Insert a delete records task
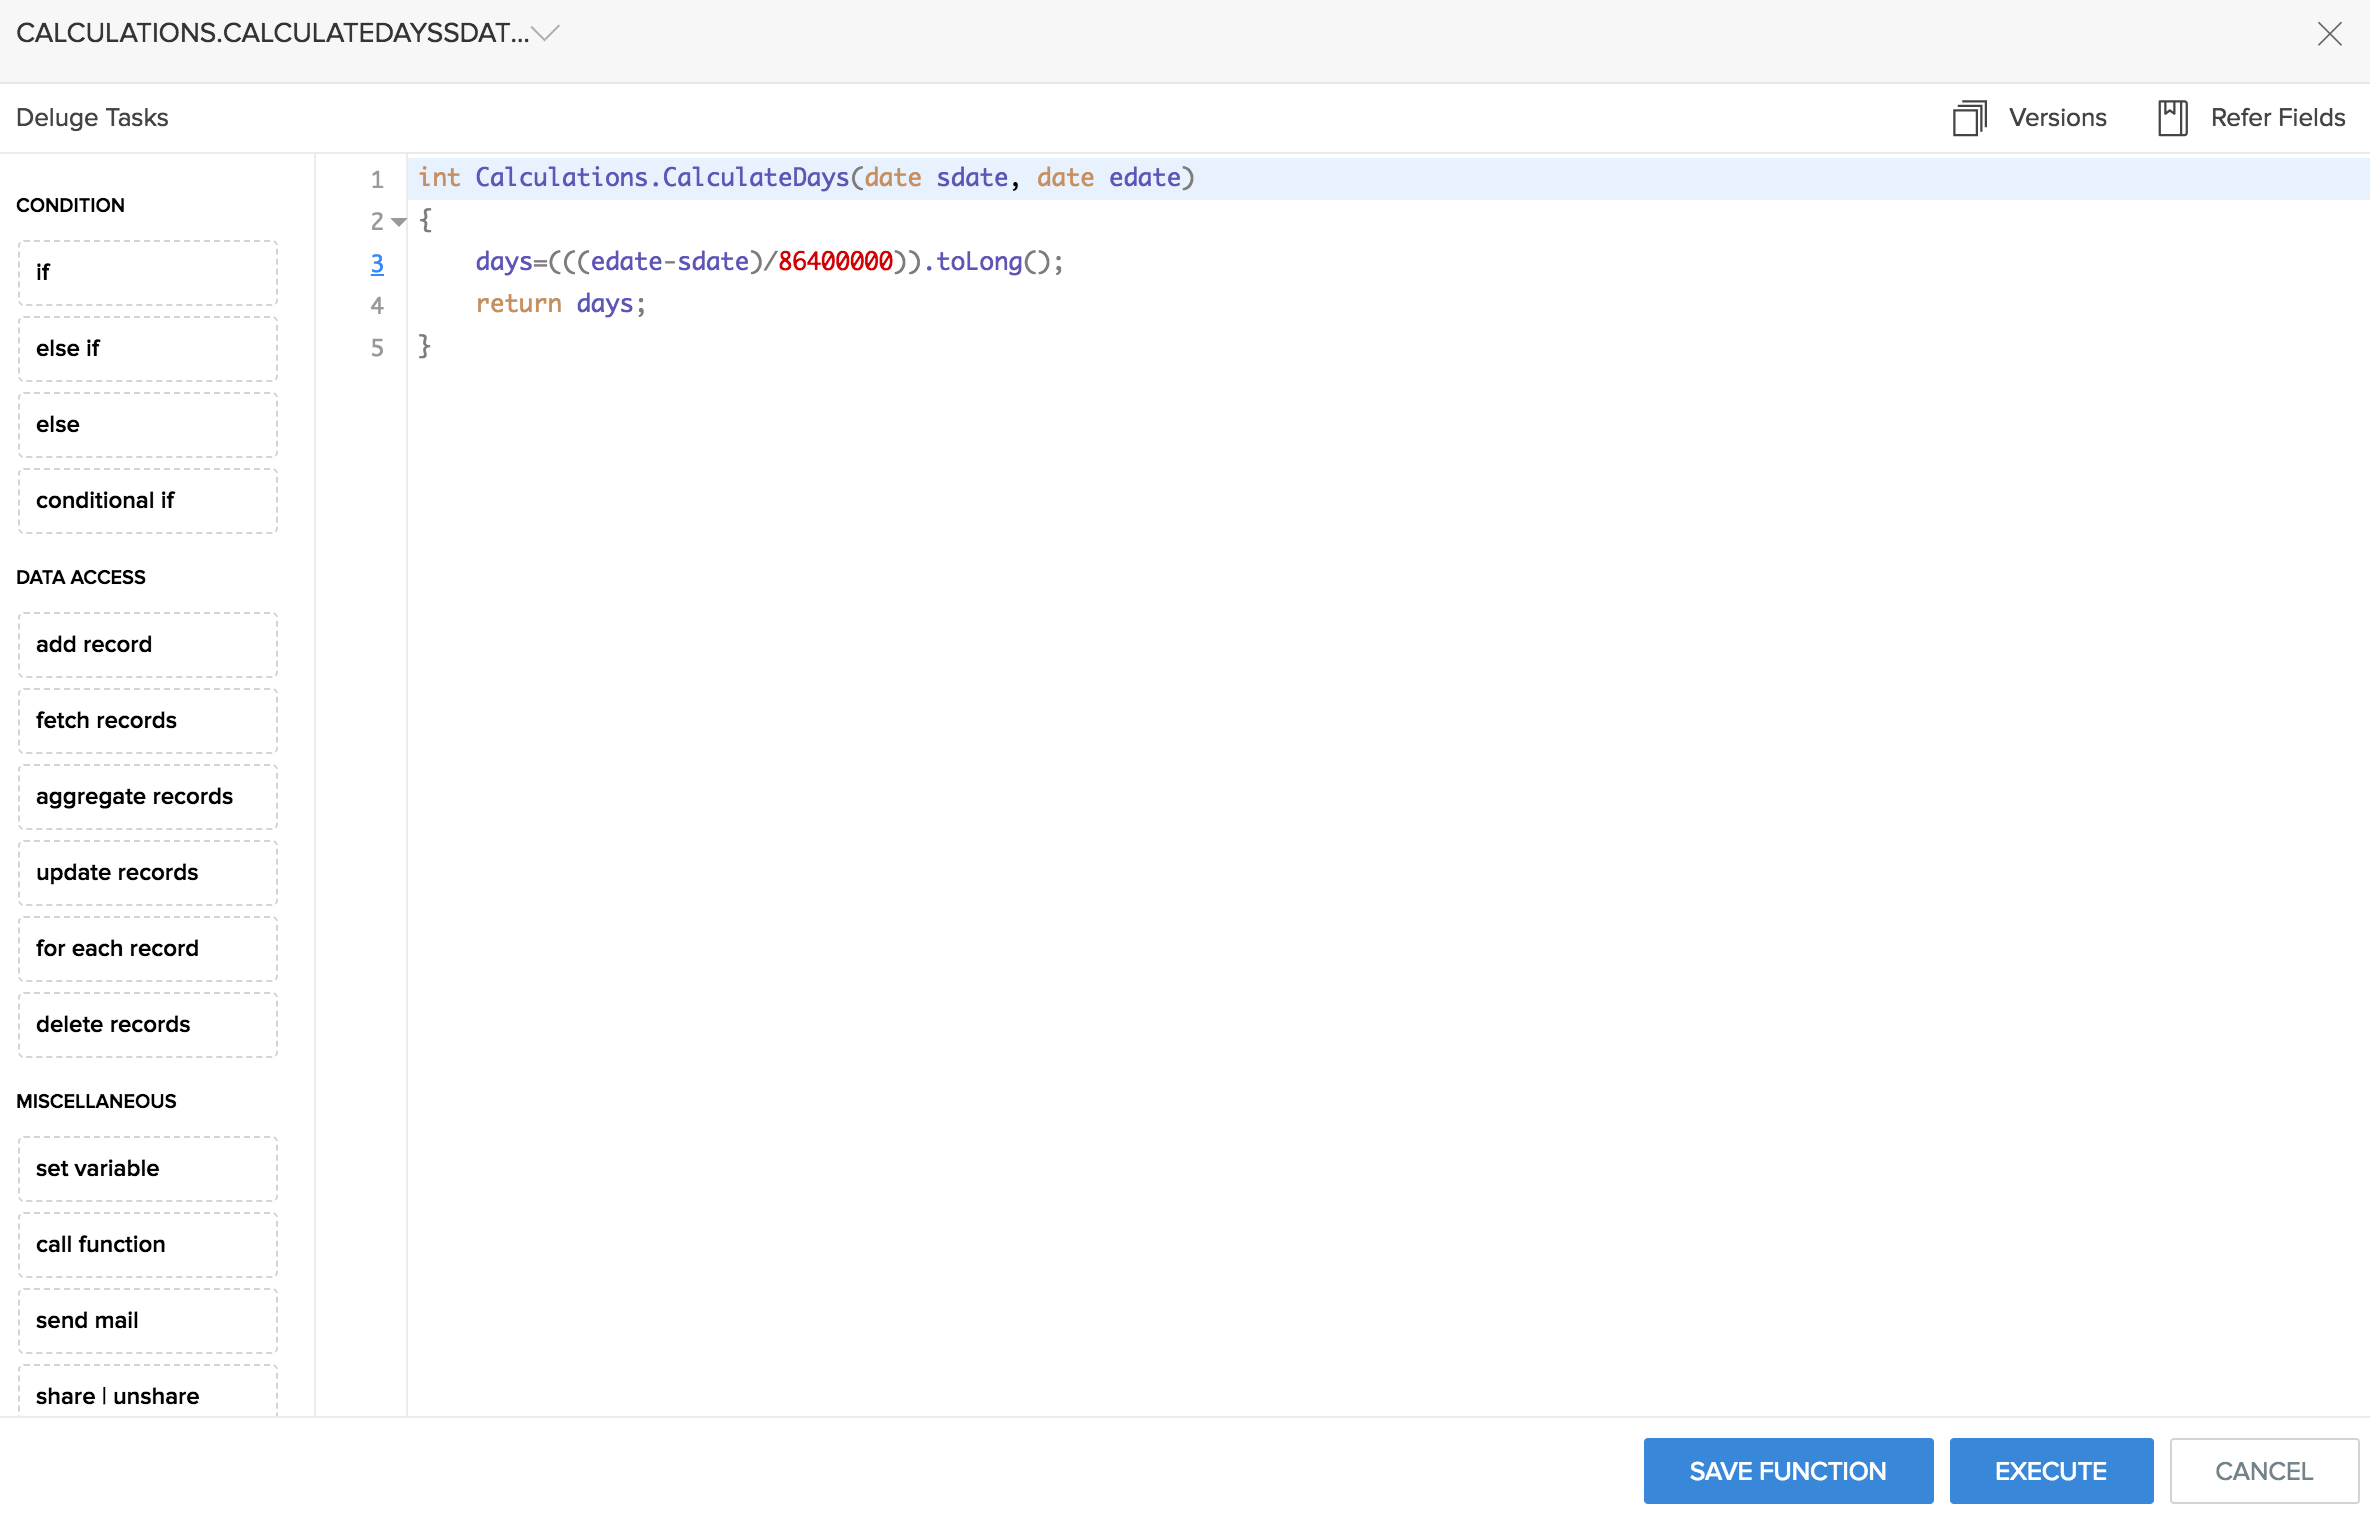 [146, 1024]
